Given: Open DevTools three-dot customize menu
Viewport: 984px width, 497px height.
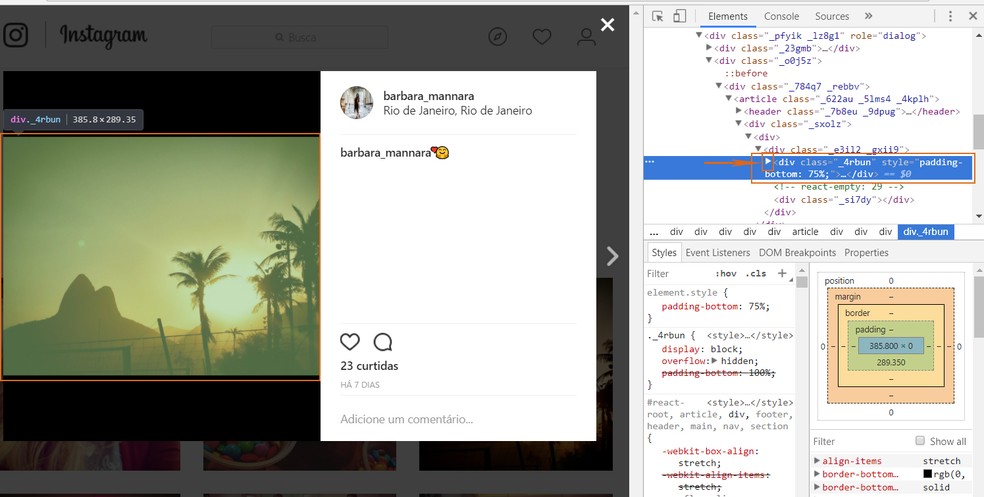Looking at the screenshot, I should click(x=950, y=16).
